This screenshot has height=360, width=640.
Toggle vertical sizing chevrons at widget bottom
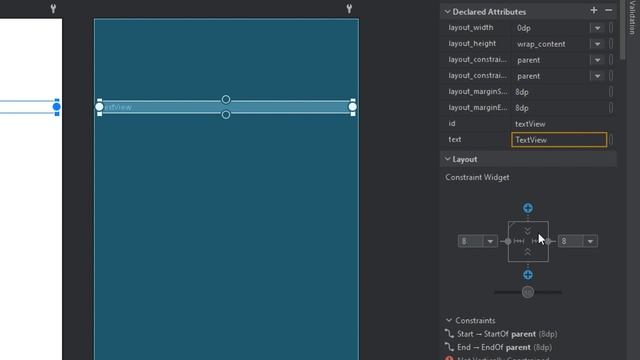[x=528, y=252]
